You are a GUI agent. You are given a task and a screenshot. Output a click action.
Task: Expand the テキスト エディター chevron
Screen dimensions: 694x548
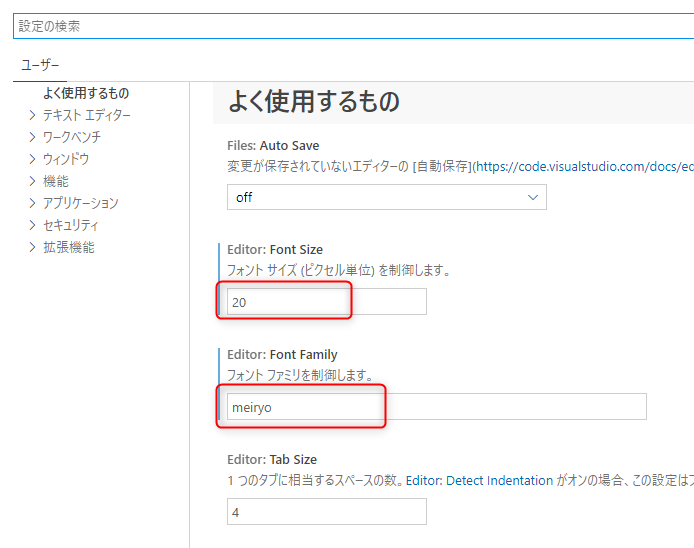point(33,115)
